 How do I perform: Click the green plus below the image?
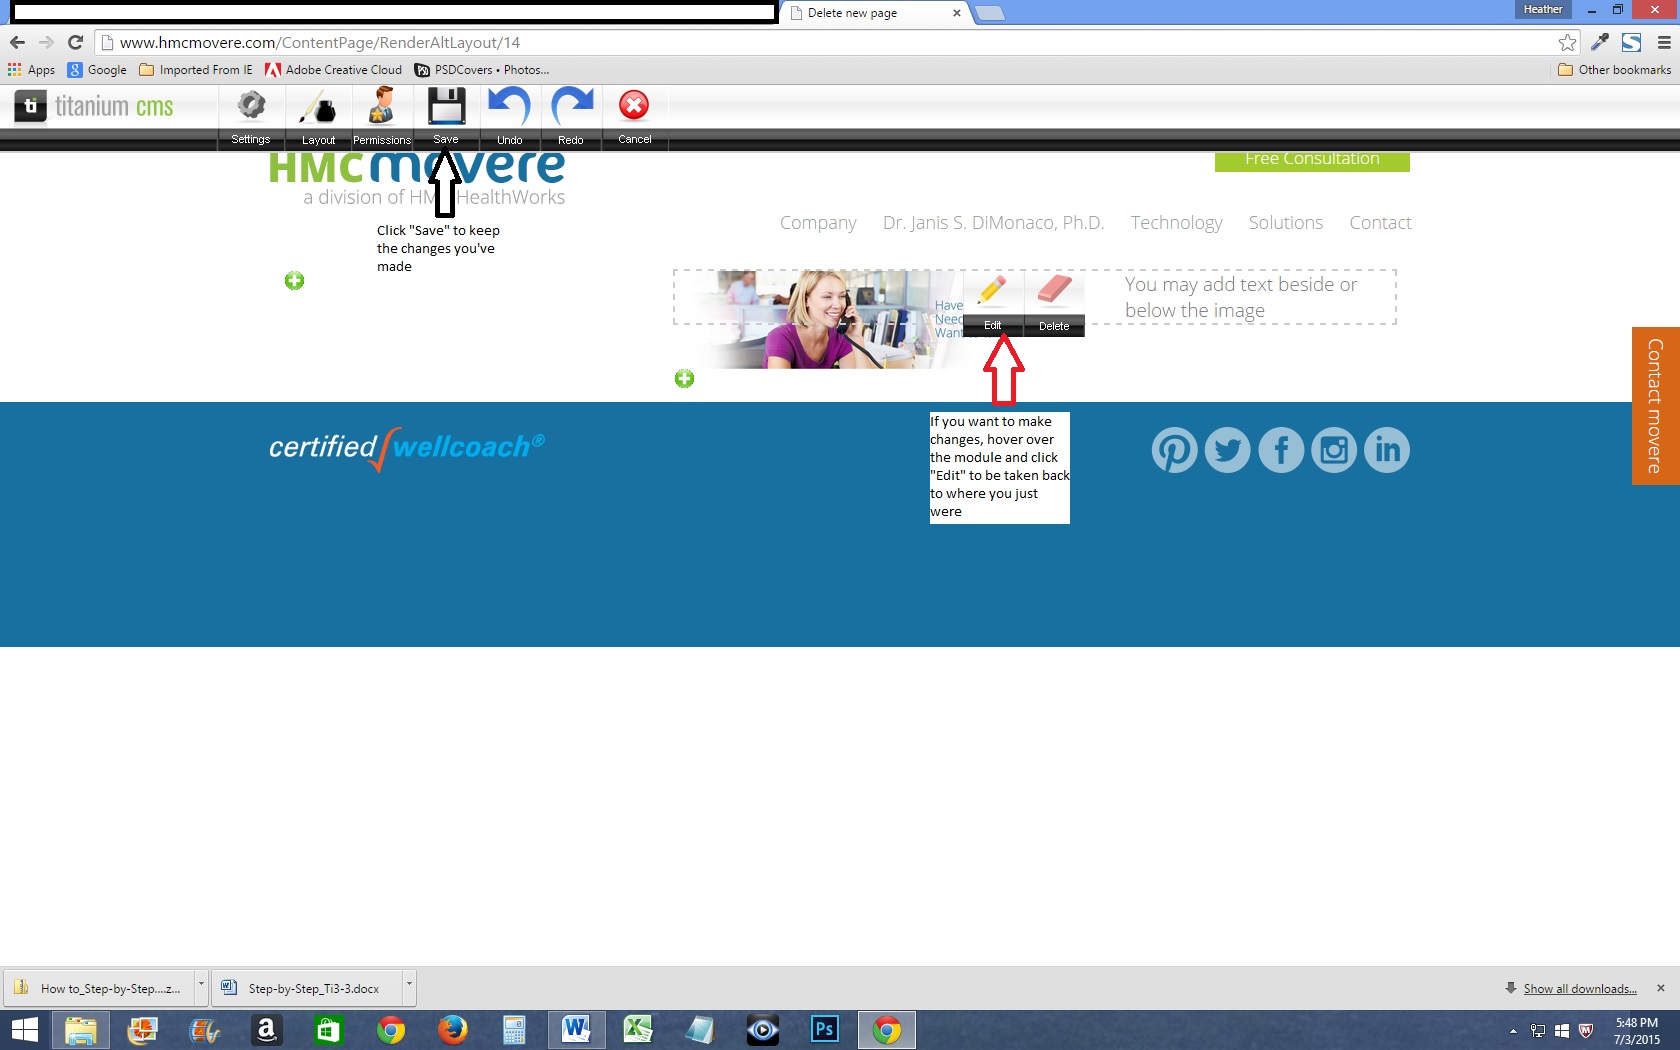pyautogui.click(x=684, y=379)
